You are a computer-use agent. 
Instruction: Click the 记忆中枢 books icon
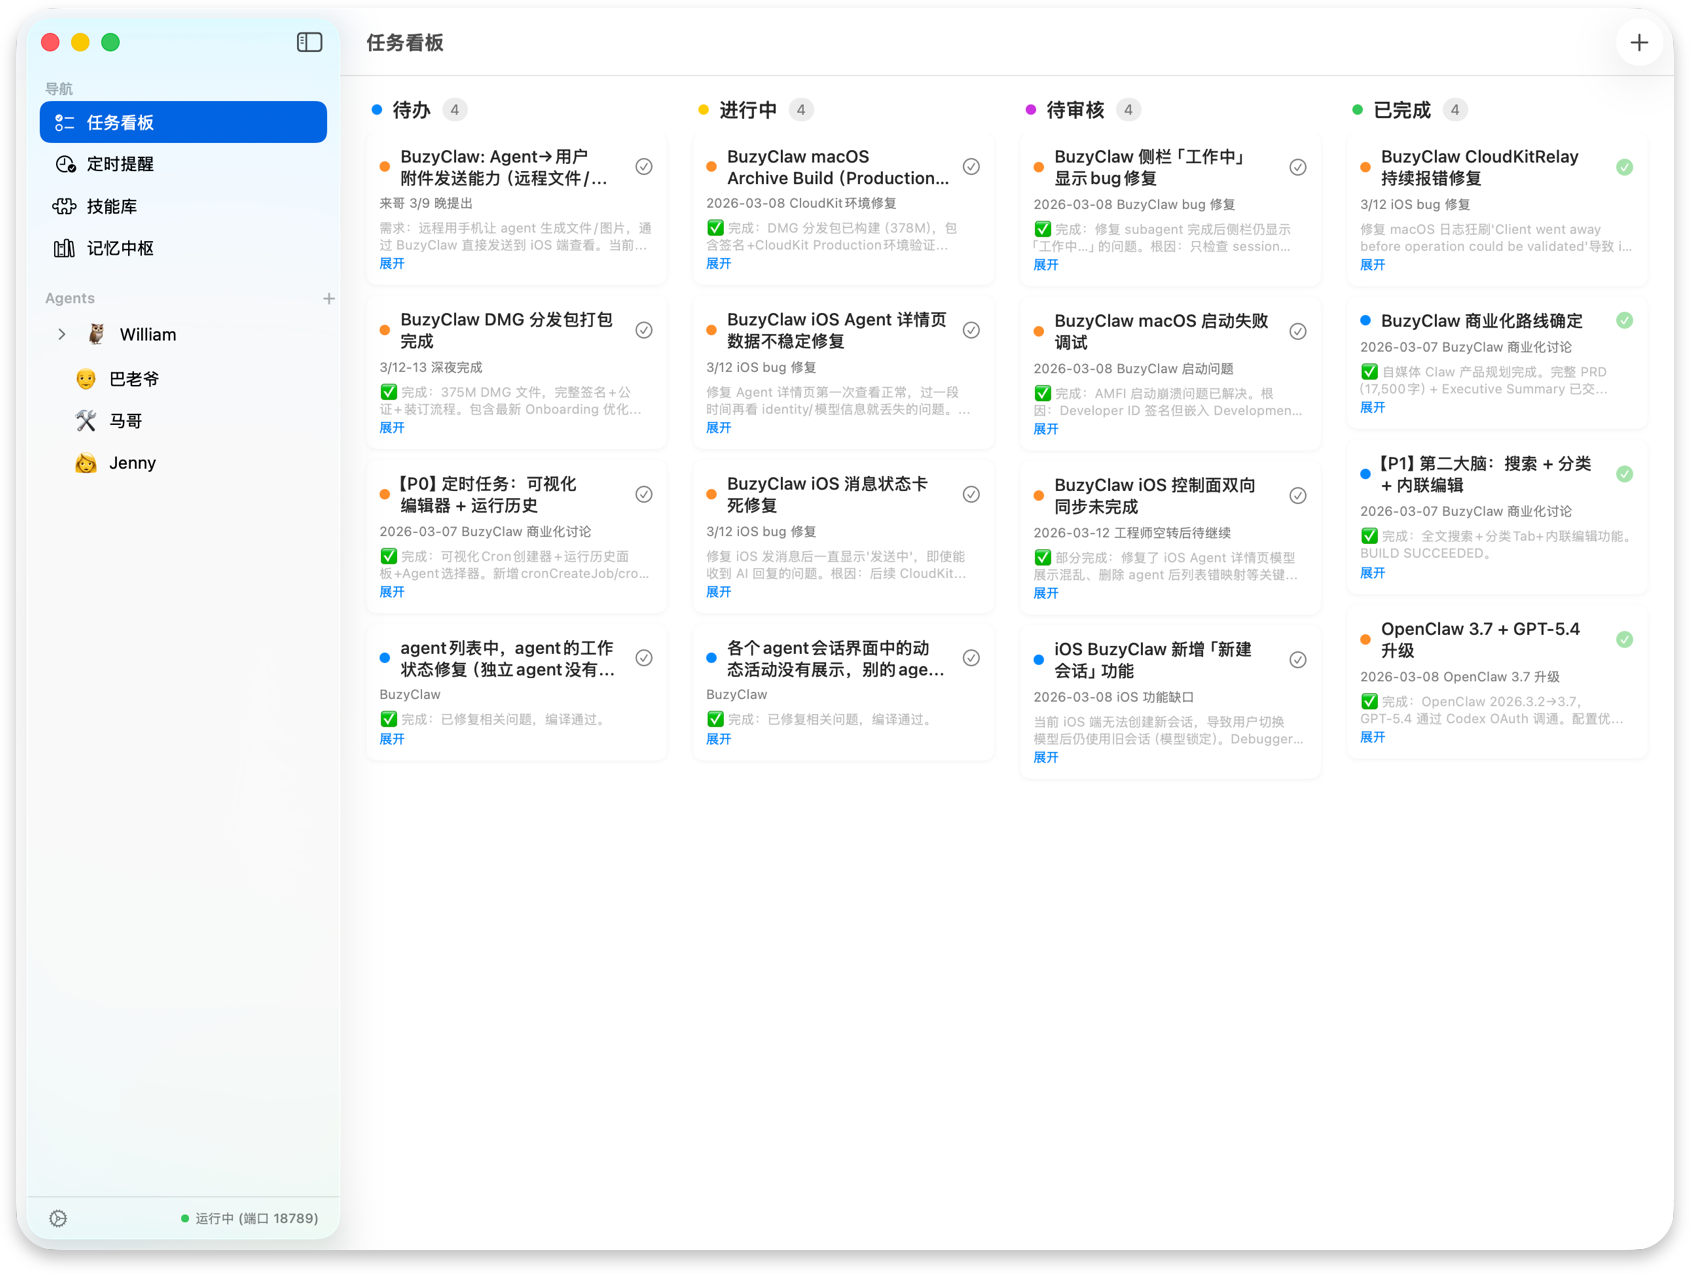pyautogui.click(x=65, y=248)
